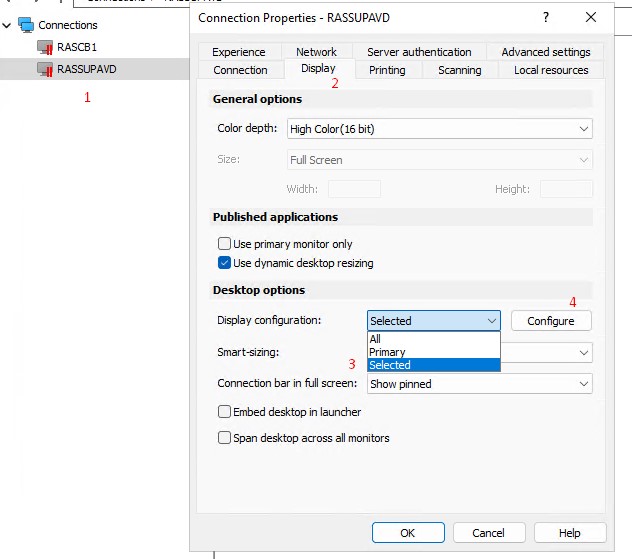Go to the Printing tab
Viewport: 632px width, 559px height.
(x=387, y=70)
